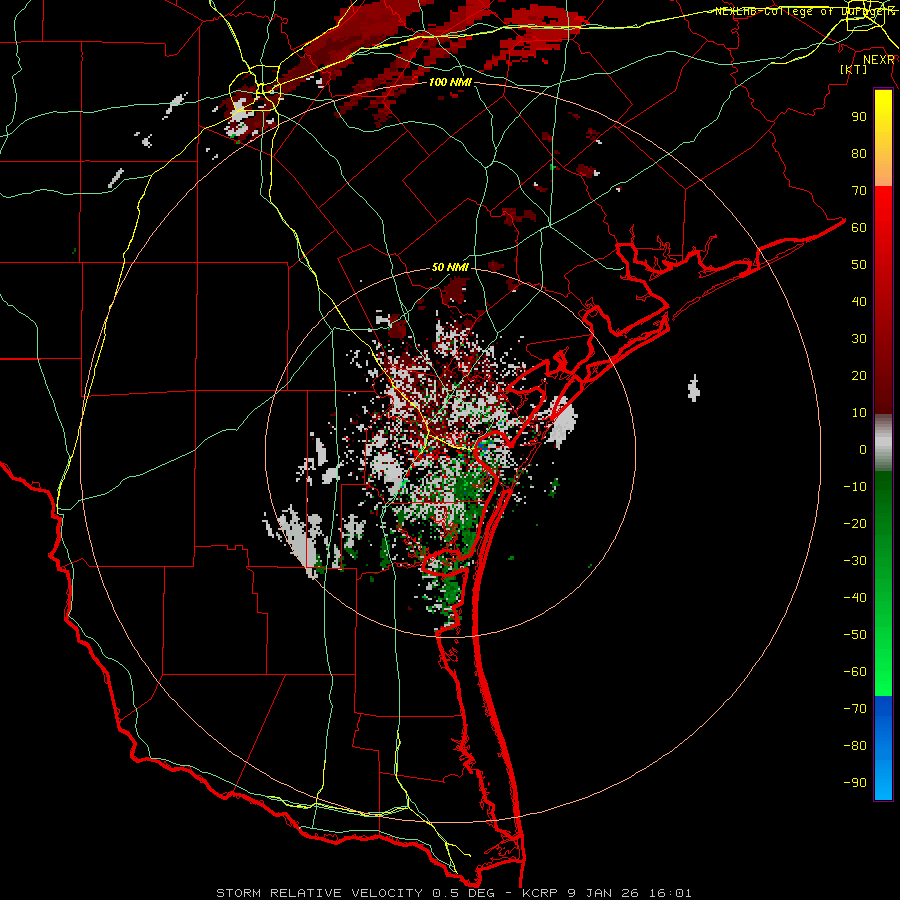Viewport: 900px width, 900px height.
Task: Click the -50 value on velocity scale
Action: (855, 635)
